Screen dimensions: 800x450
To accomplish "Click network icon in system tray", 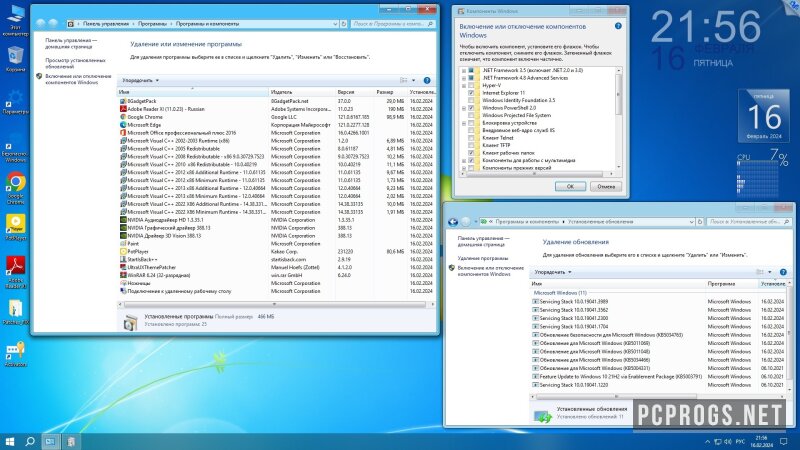I will tap(717, 441).
